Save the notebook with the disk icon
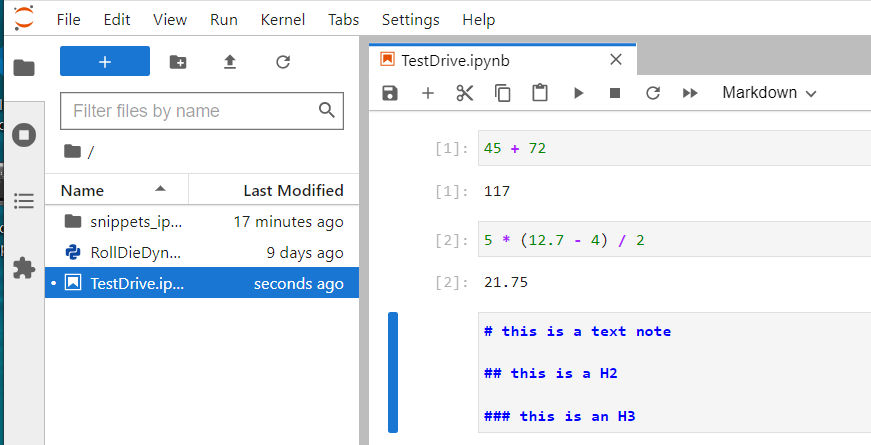The width and height of the screenshot is (871, 445). [x=390, y=93]
